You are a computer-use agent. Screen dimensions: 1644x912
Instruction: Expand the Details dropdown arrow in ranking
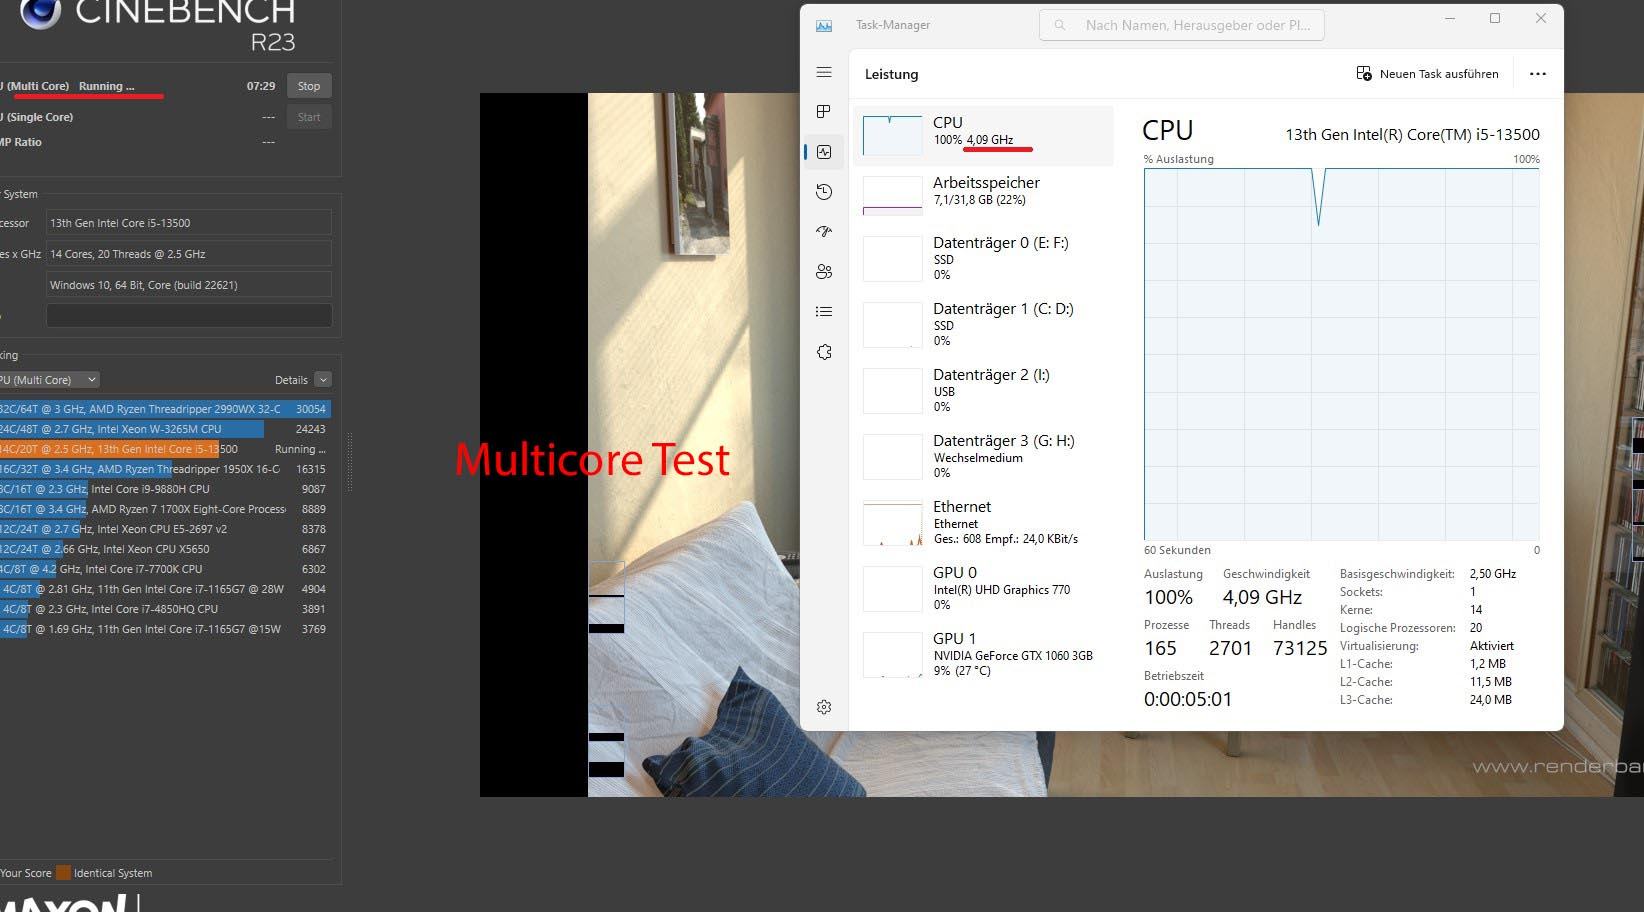[x=323, y=380]
